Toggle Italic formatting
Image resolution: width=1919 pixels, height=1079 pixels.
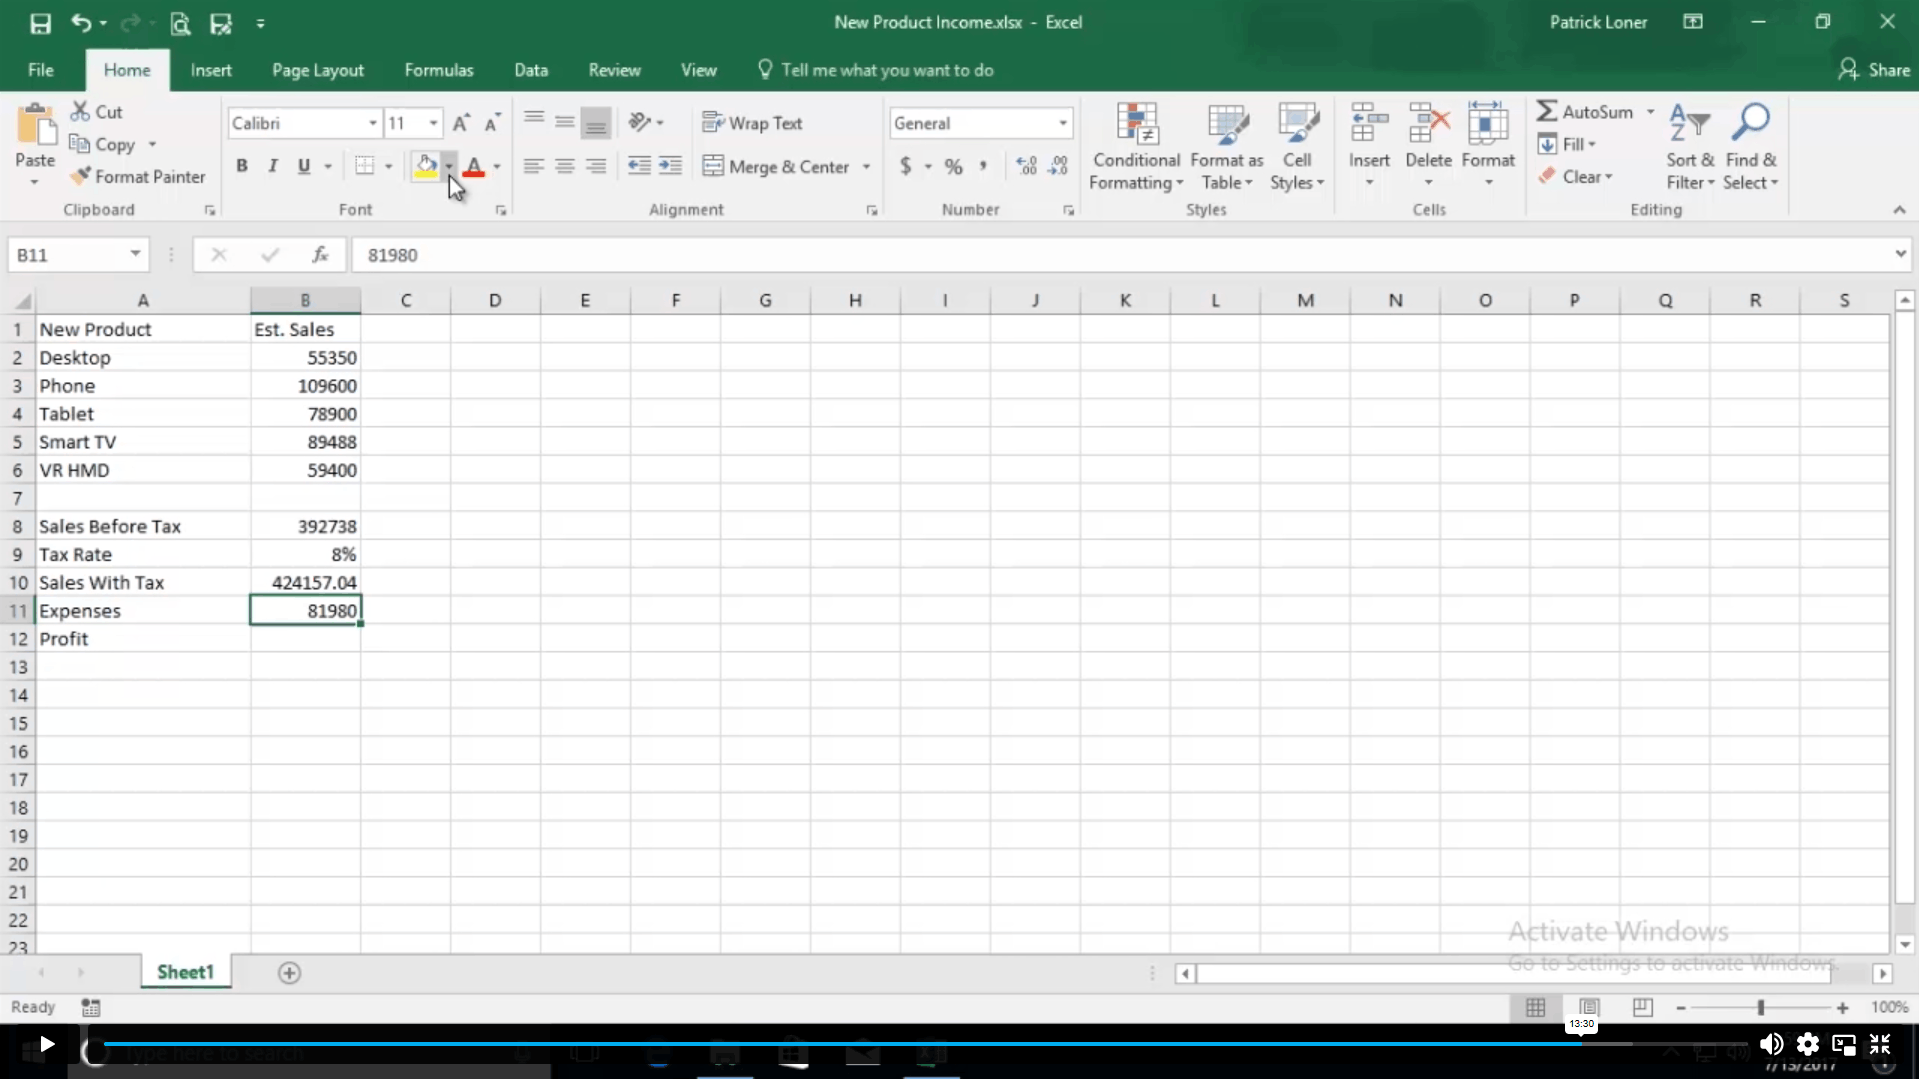[272, 167]
